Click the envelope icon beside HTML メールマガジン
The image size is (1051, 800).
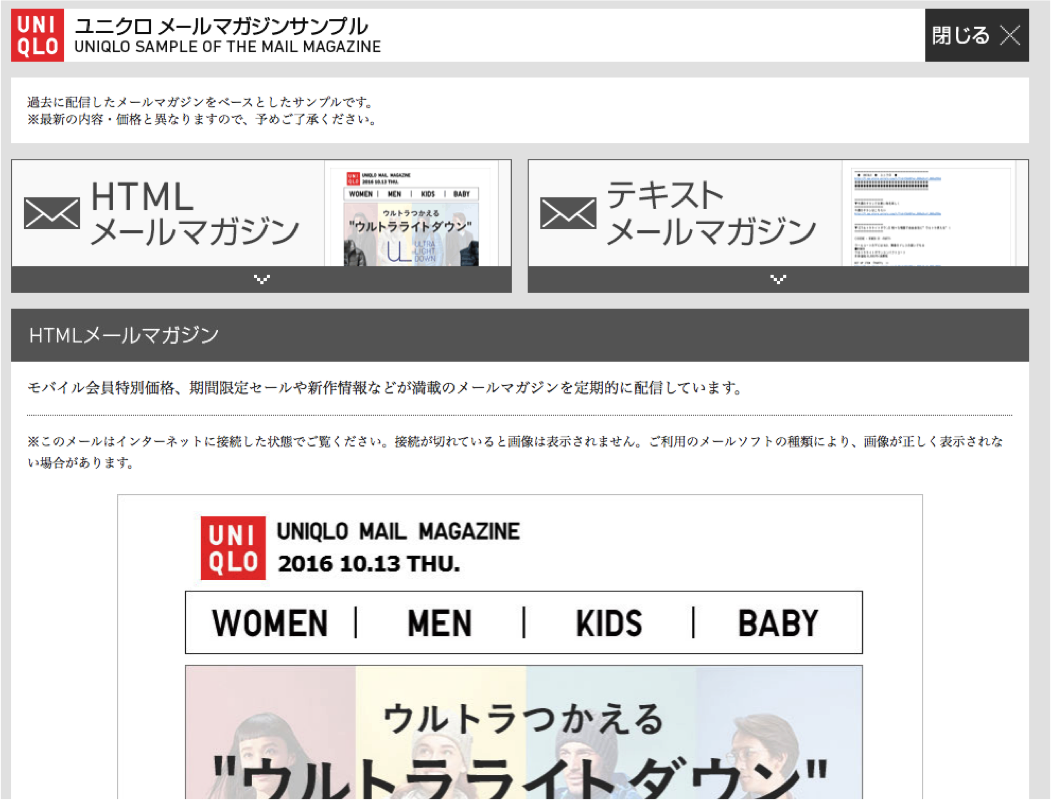(52, 213)
